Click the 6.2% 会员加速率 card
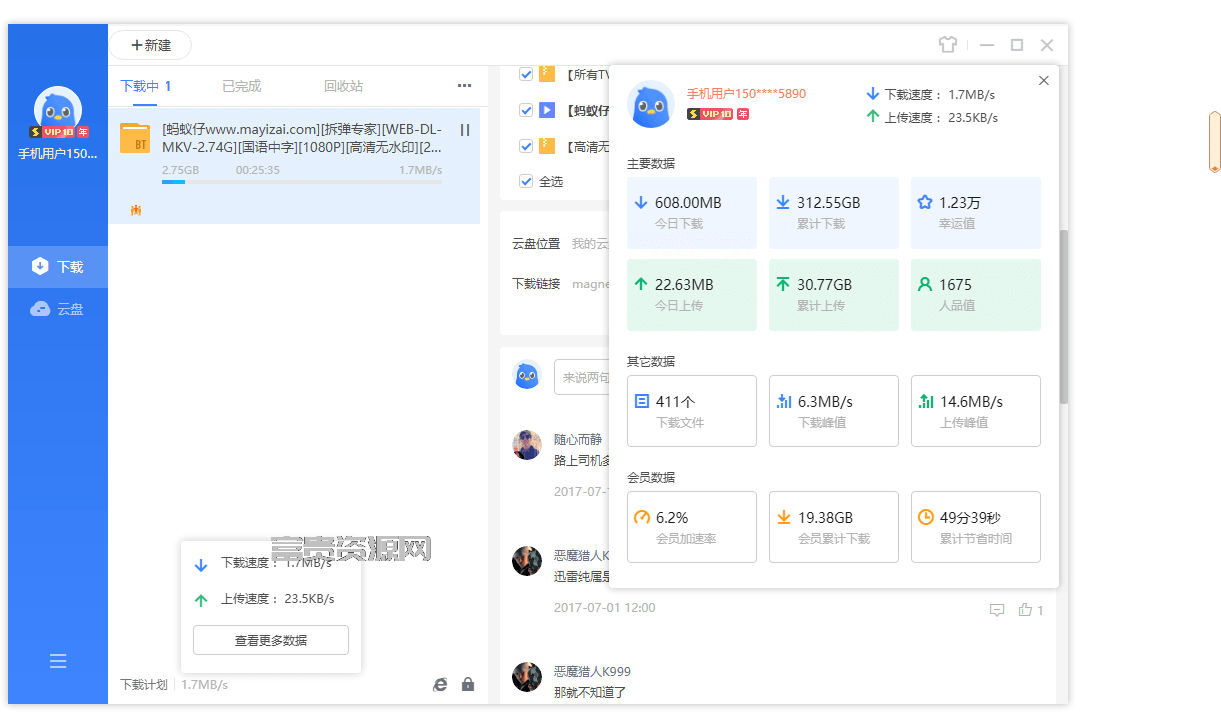The image size is (1221, 712). click(692, 527)
